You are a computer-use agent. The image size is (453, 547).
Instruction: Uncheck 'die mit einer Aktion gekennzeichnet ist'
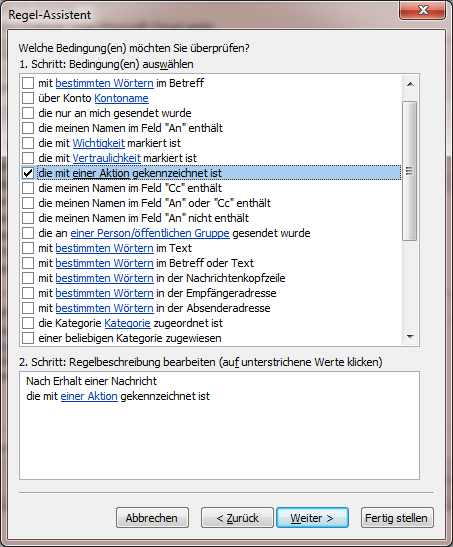pos(28,173)
